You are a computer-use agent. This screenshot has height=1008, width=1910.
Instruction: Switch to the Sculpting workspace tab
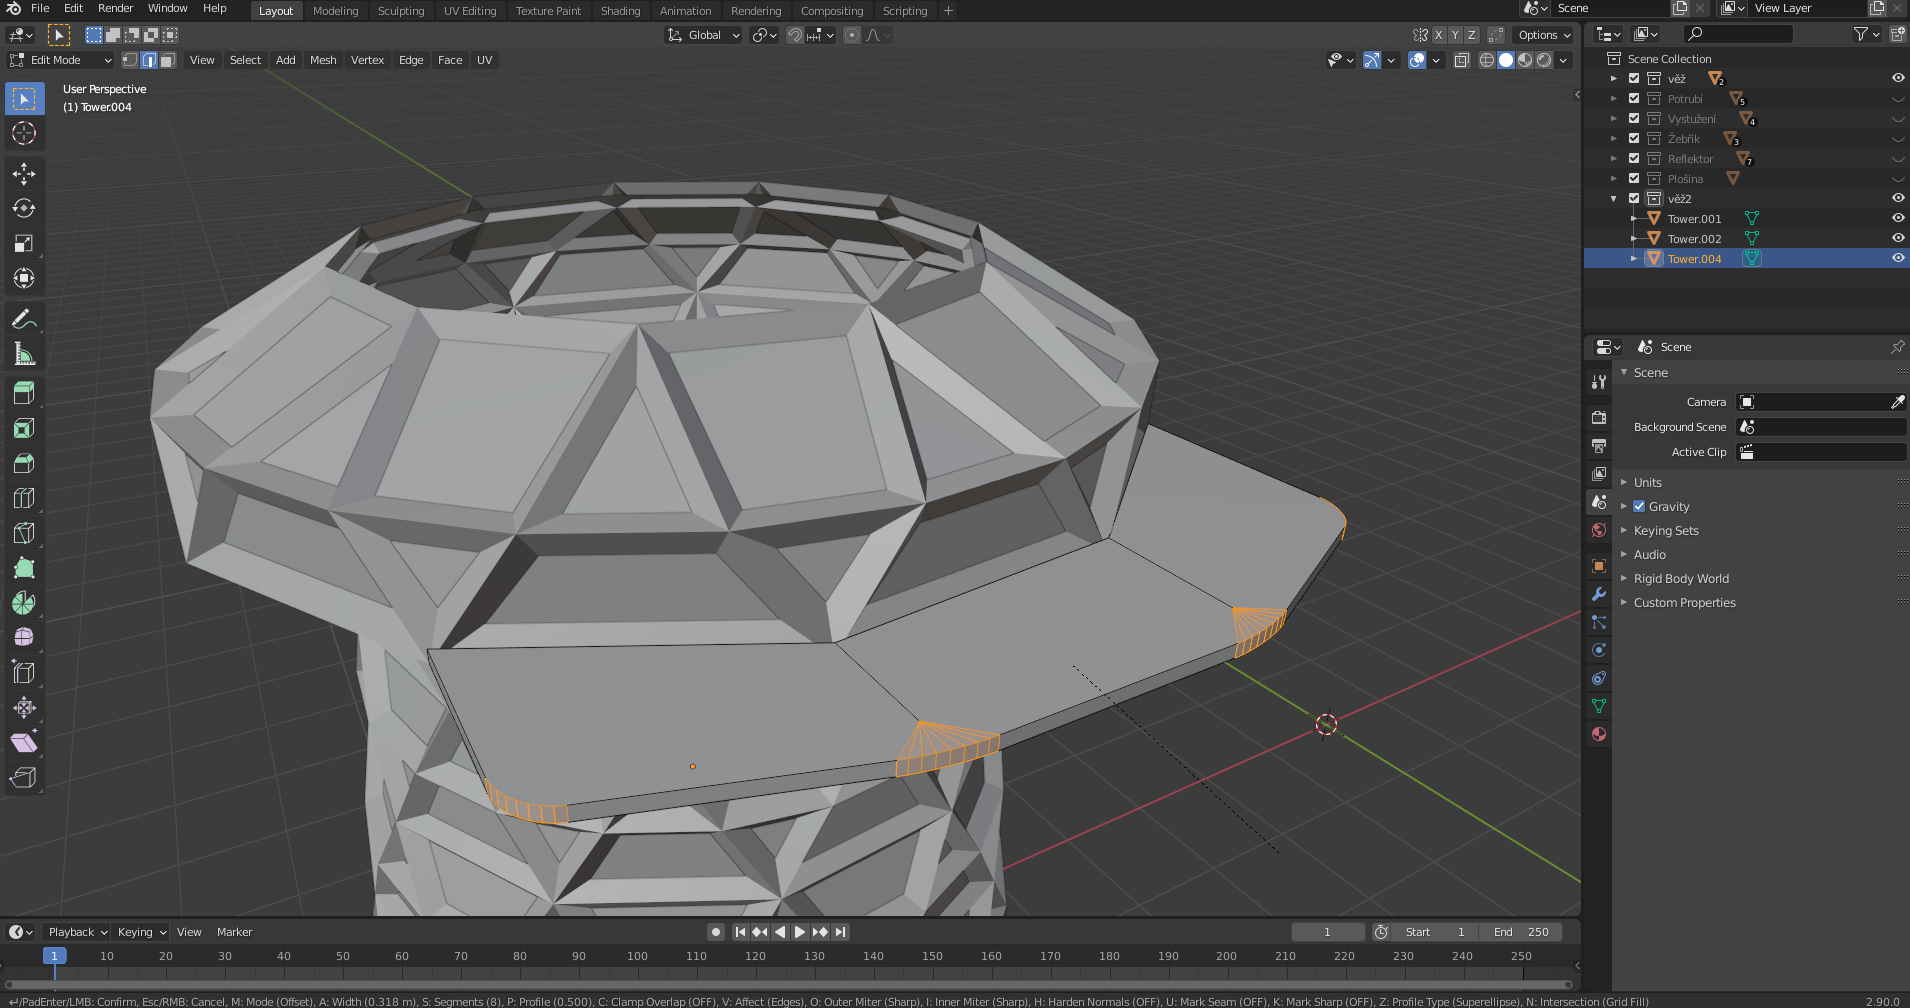[400, 11]
